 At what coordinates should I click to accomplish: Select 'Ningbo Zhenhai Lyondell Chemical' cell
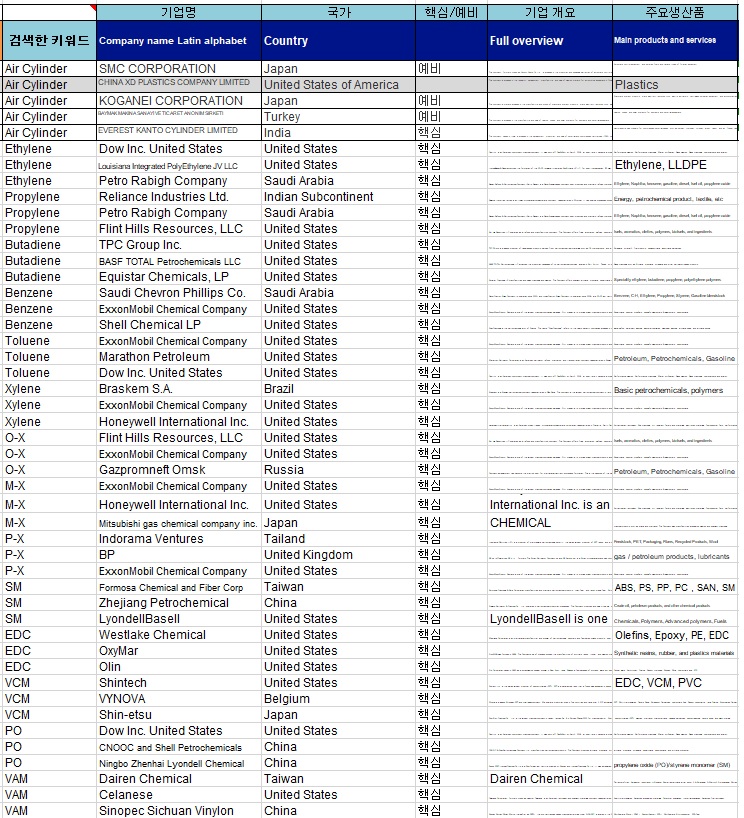[179, 763]
